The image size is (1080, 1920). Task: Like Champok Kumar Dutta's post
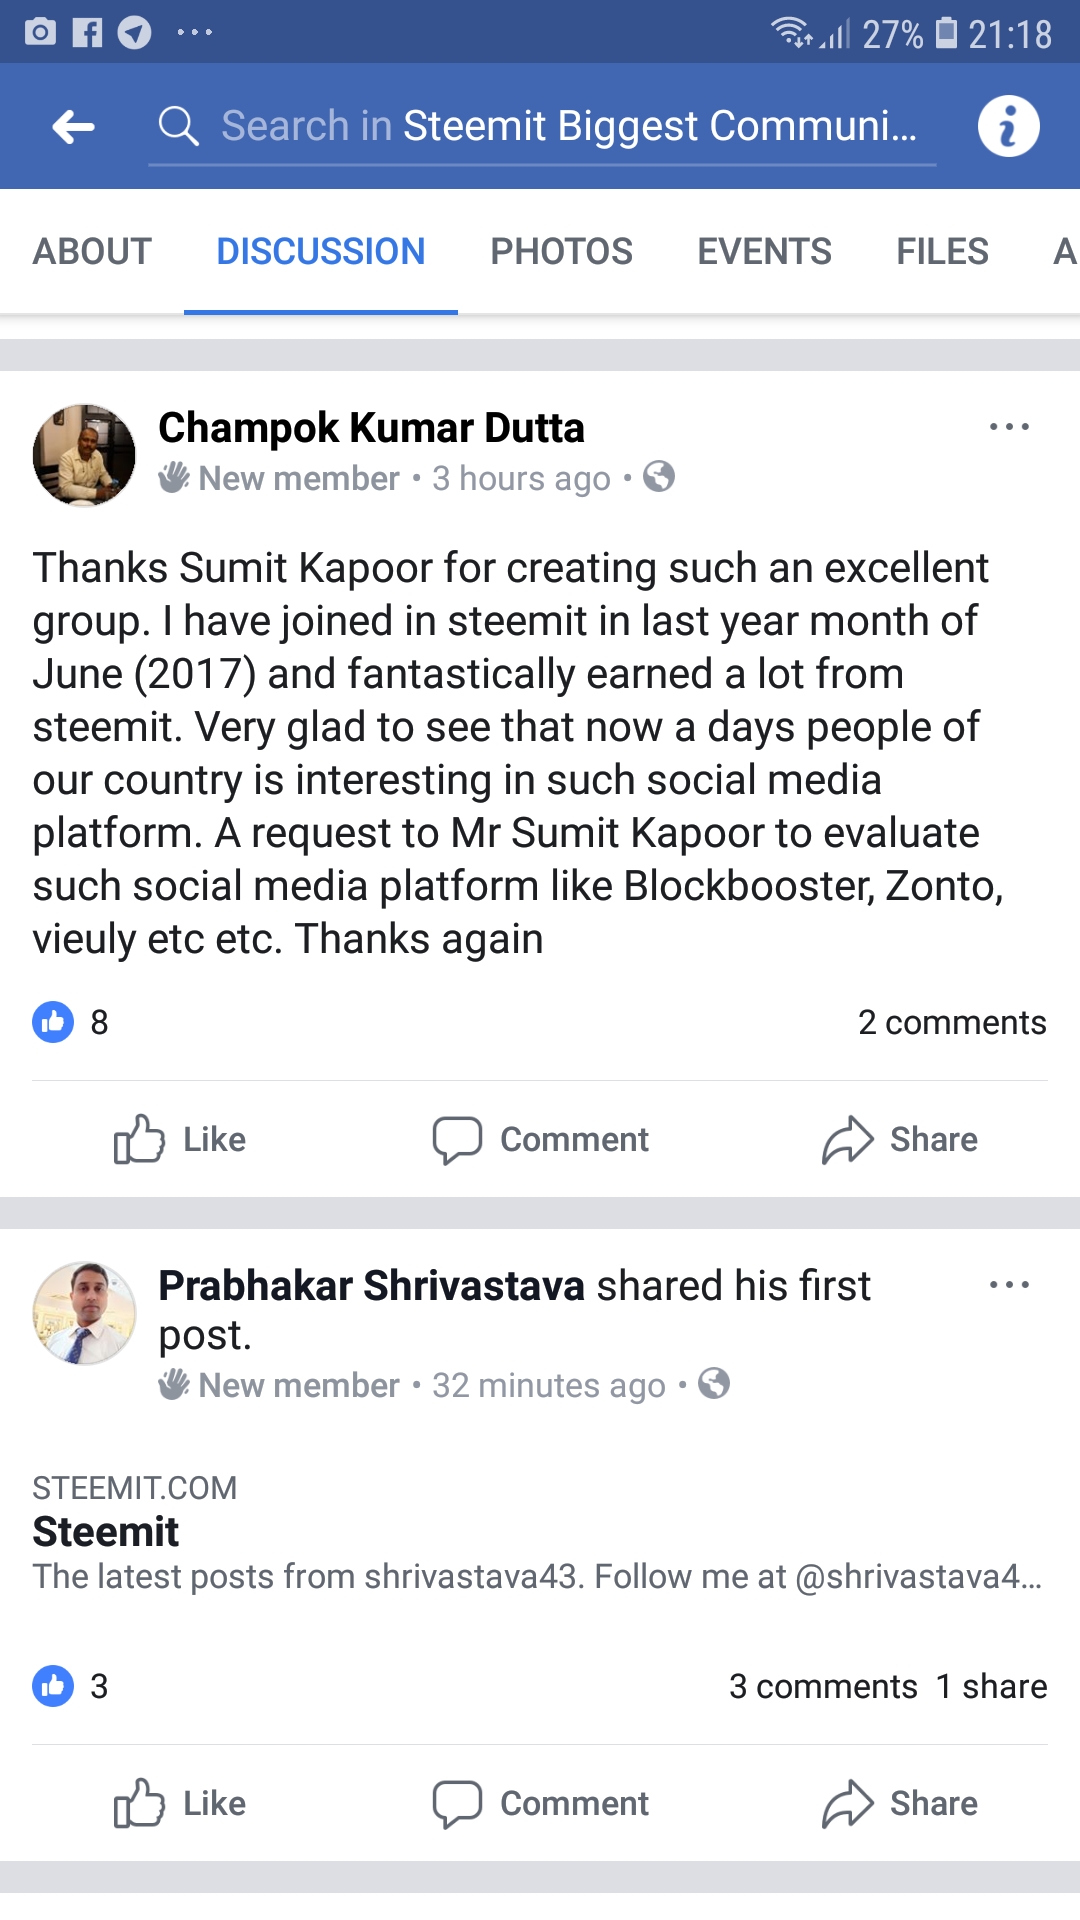coord(180,1139)
